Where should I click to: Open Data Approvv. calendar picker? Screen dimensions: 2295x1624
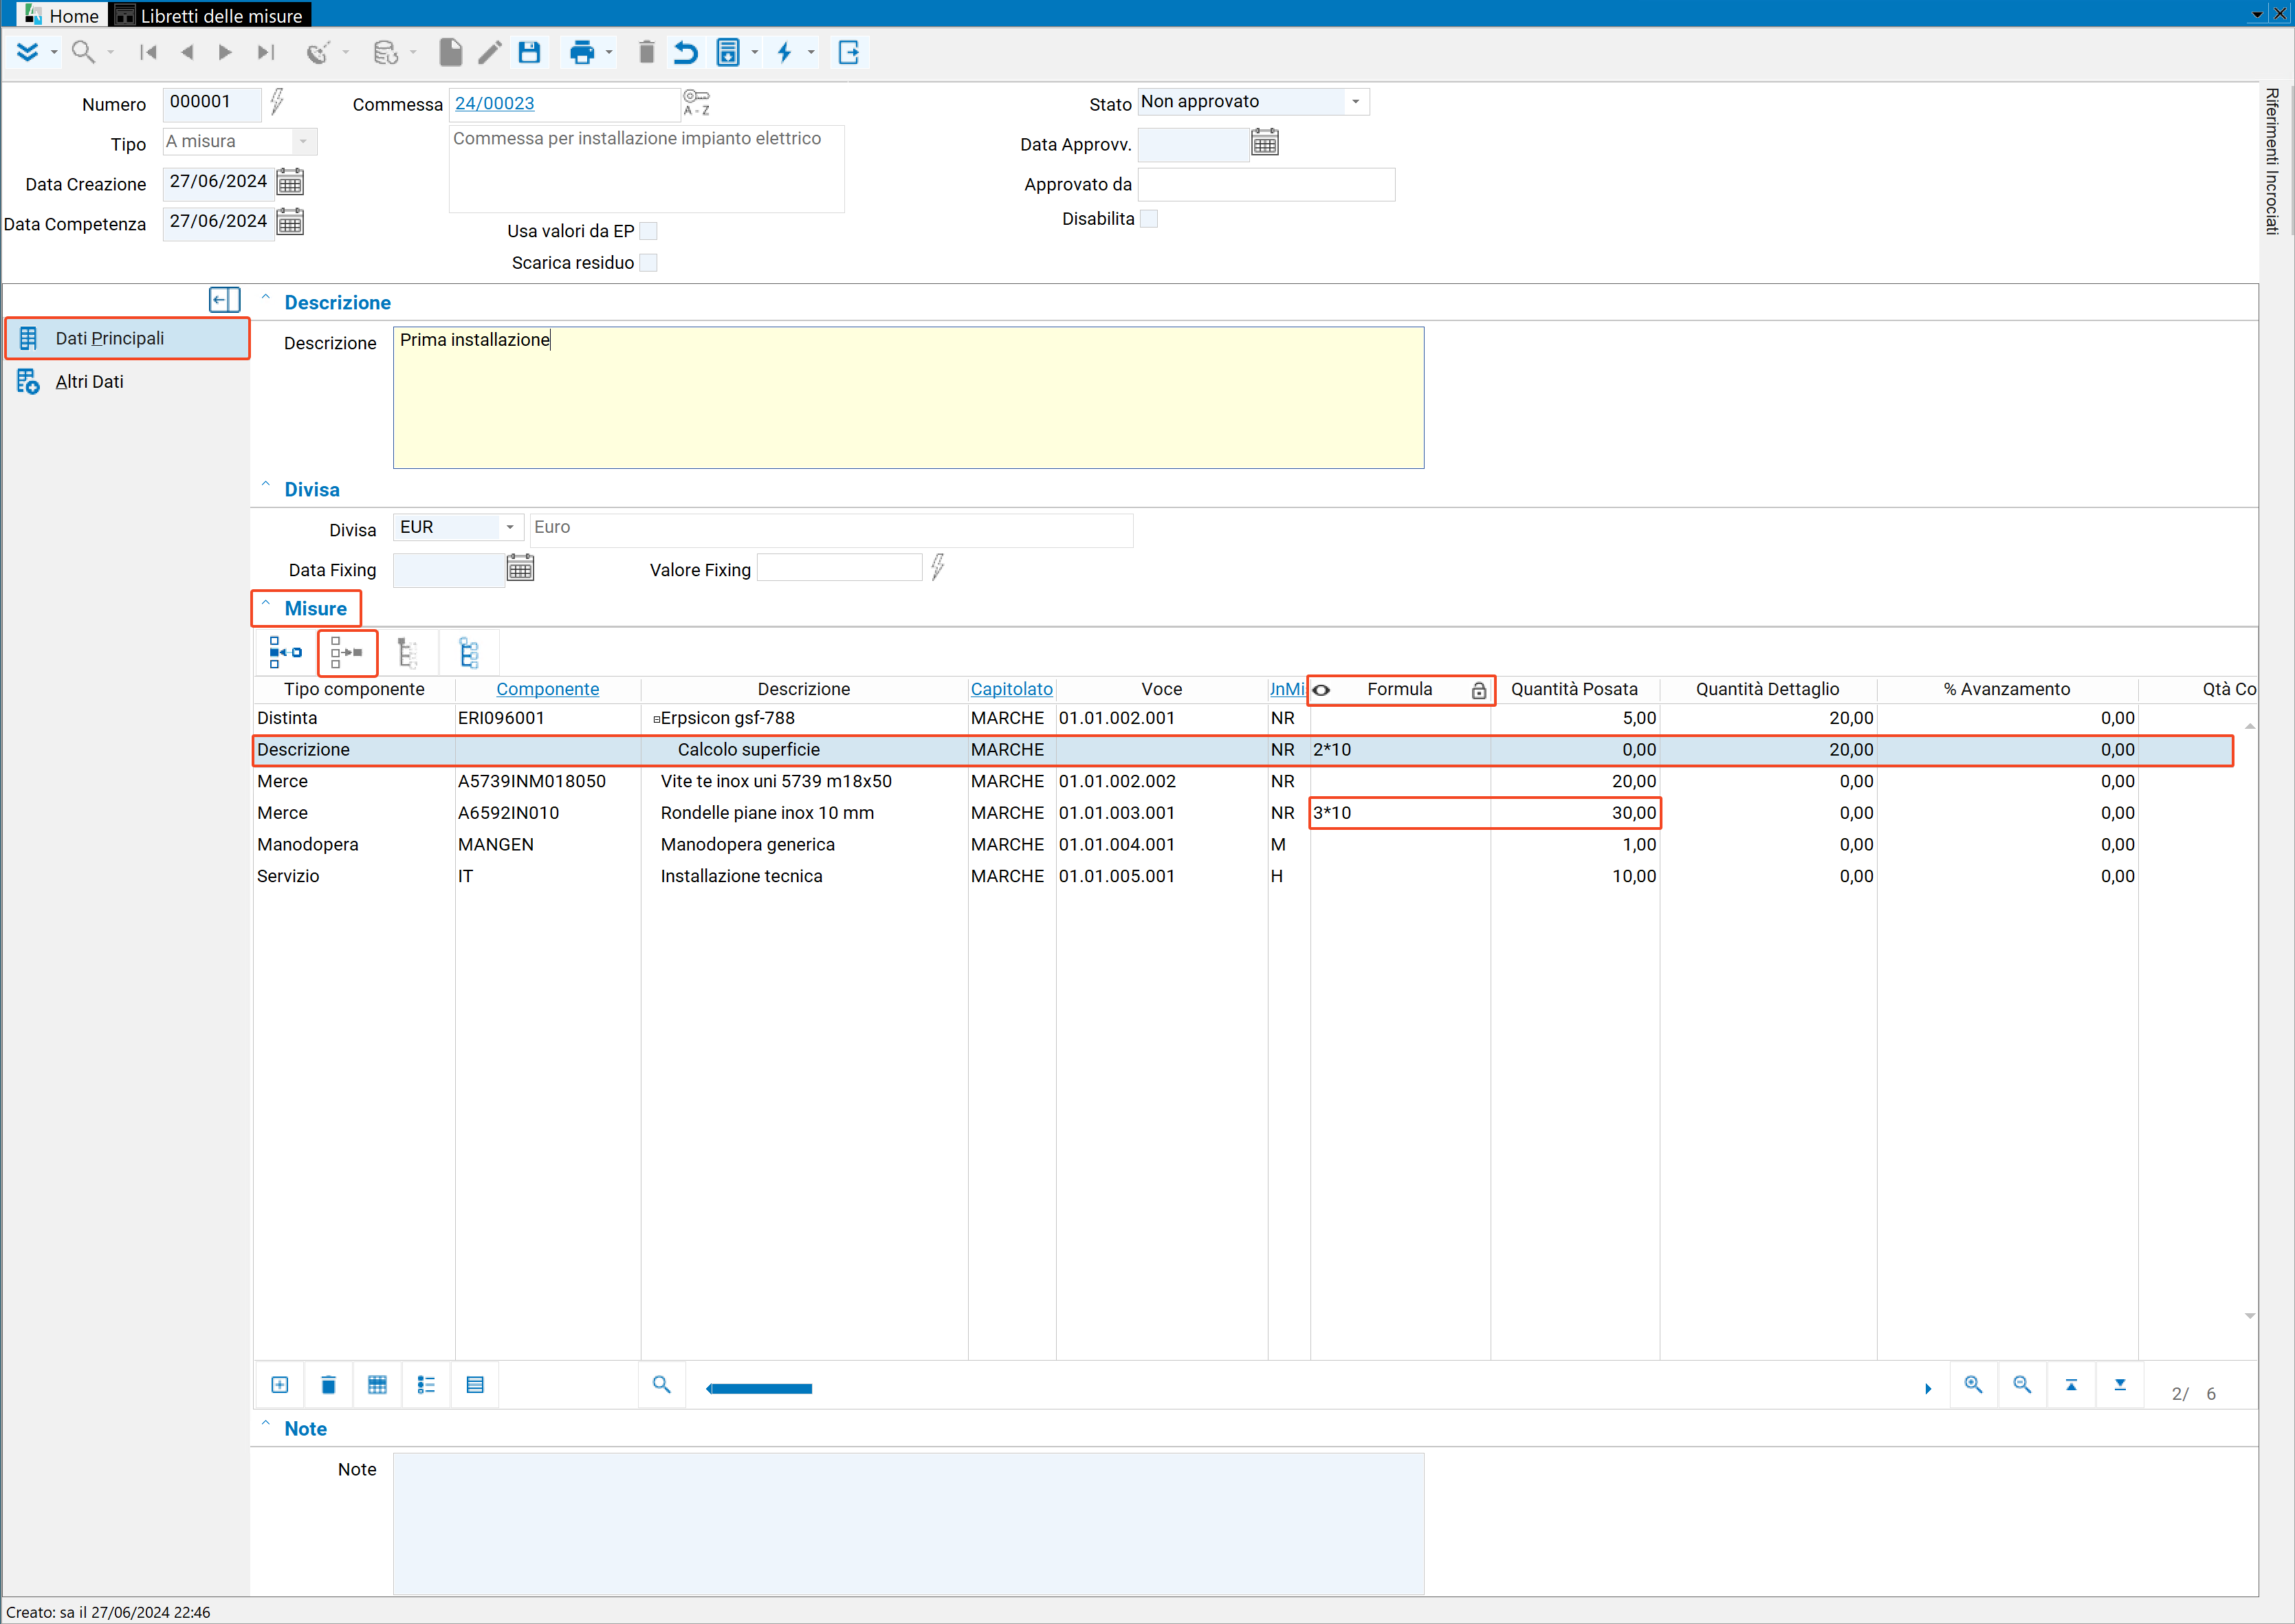1265,143
